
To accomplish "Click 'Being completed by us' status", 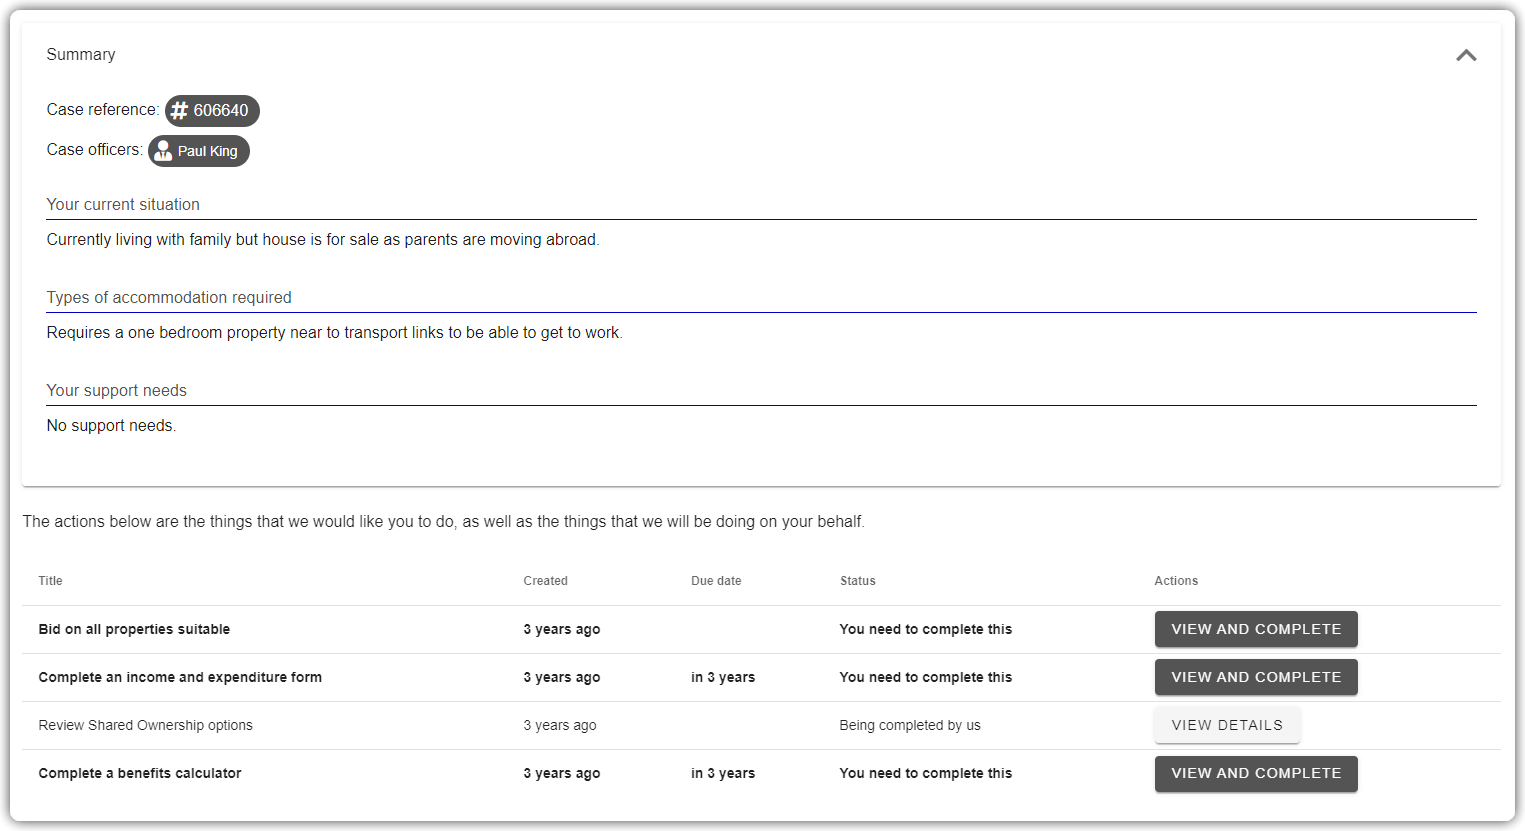I will click(910, 725).
